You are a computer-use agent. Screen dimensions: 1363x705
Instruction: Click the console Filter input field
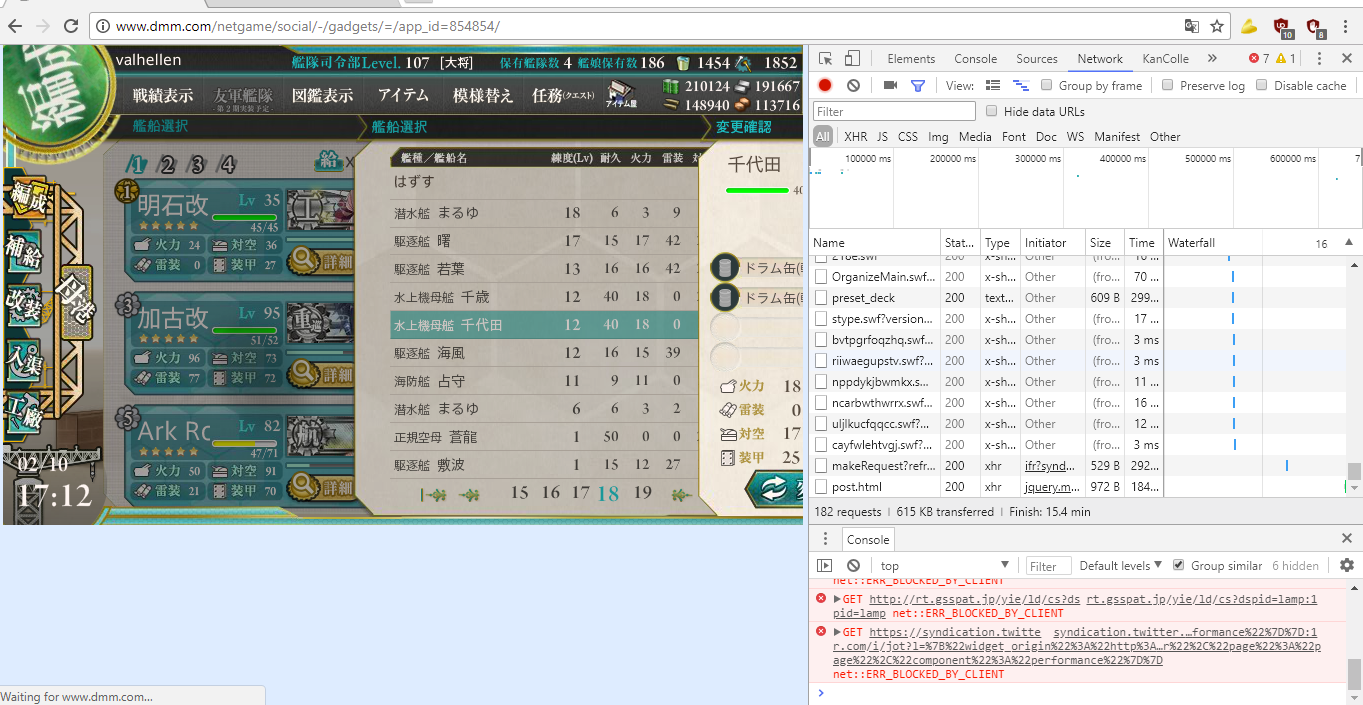click(x=1046, y=566)
